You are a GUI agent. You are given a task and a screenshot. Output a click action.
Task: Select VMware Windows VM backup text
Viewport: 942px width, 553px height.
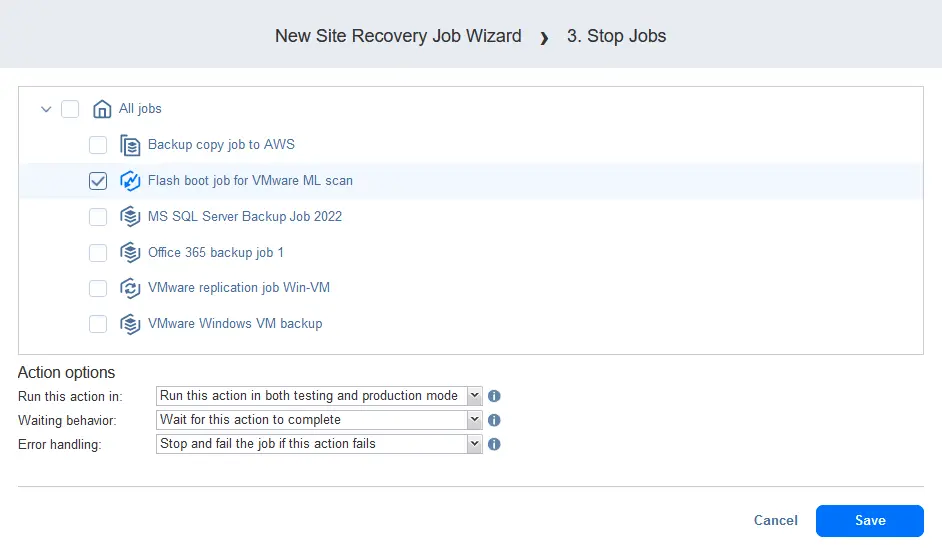[235, 324]
